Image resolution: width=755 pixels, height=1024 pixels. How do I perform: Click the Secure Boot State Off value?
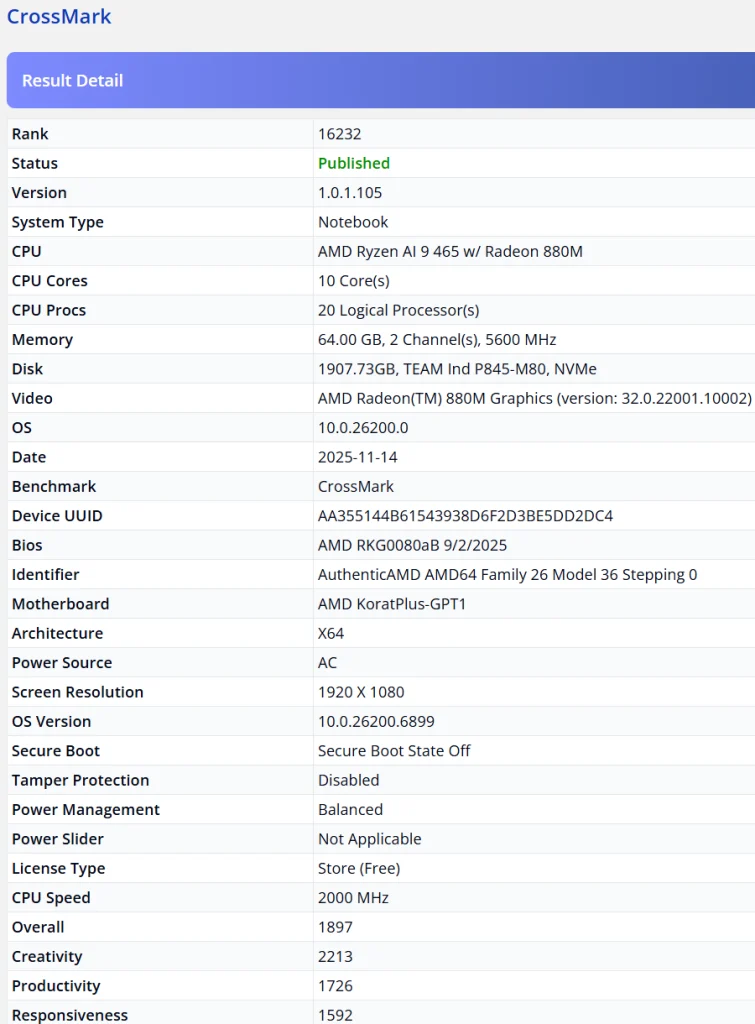click(394, 751)
